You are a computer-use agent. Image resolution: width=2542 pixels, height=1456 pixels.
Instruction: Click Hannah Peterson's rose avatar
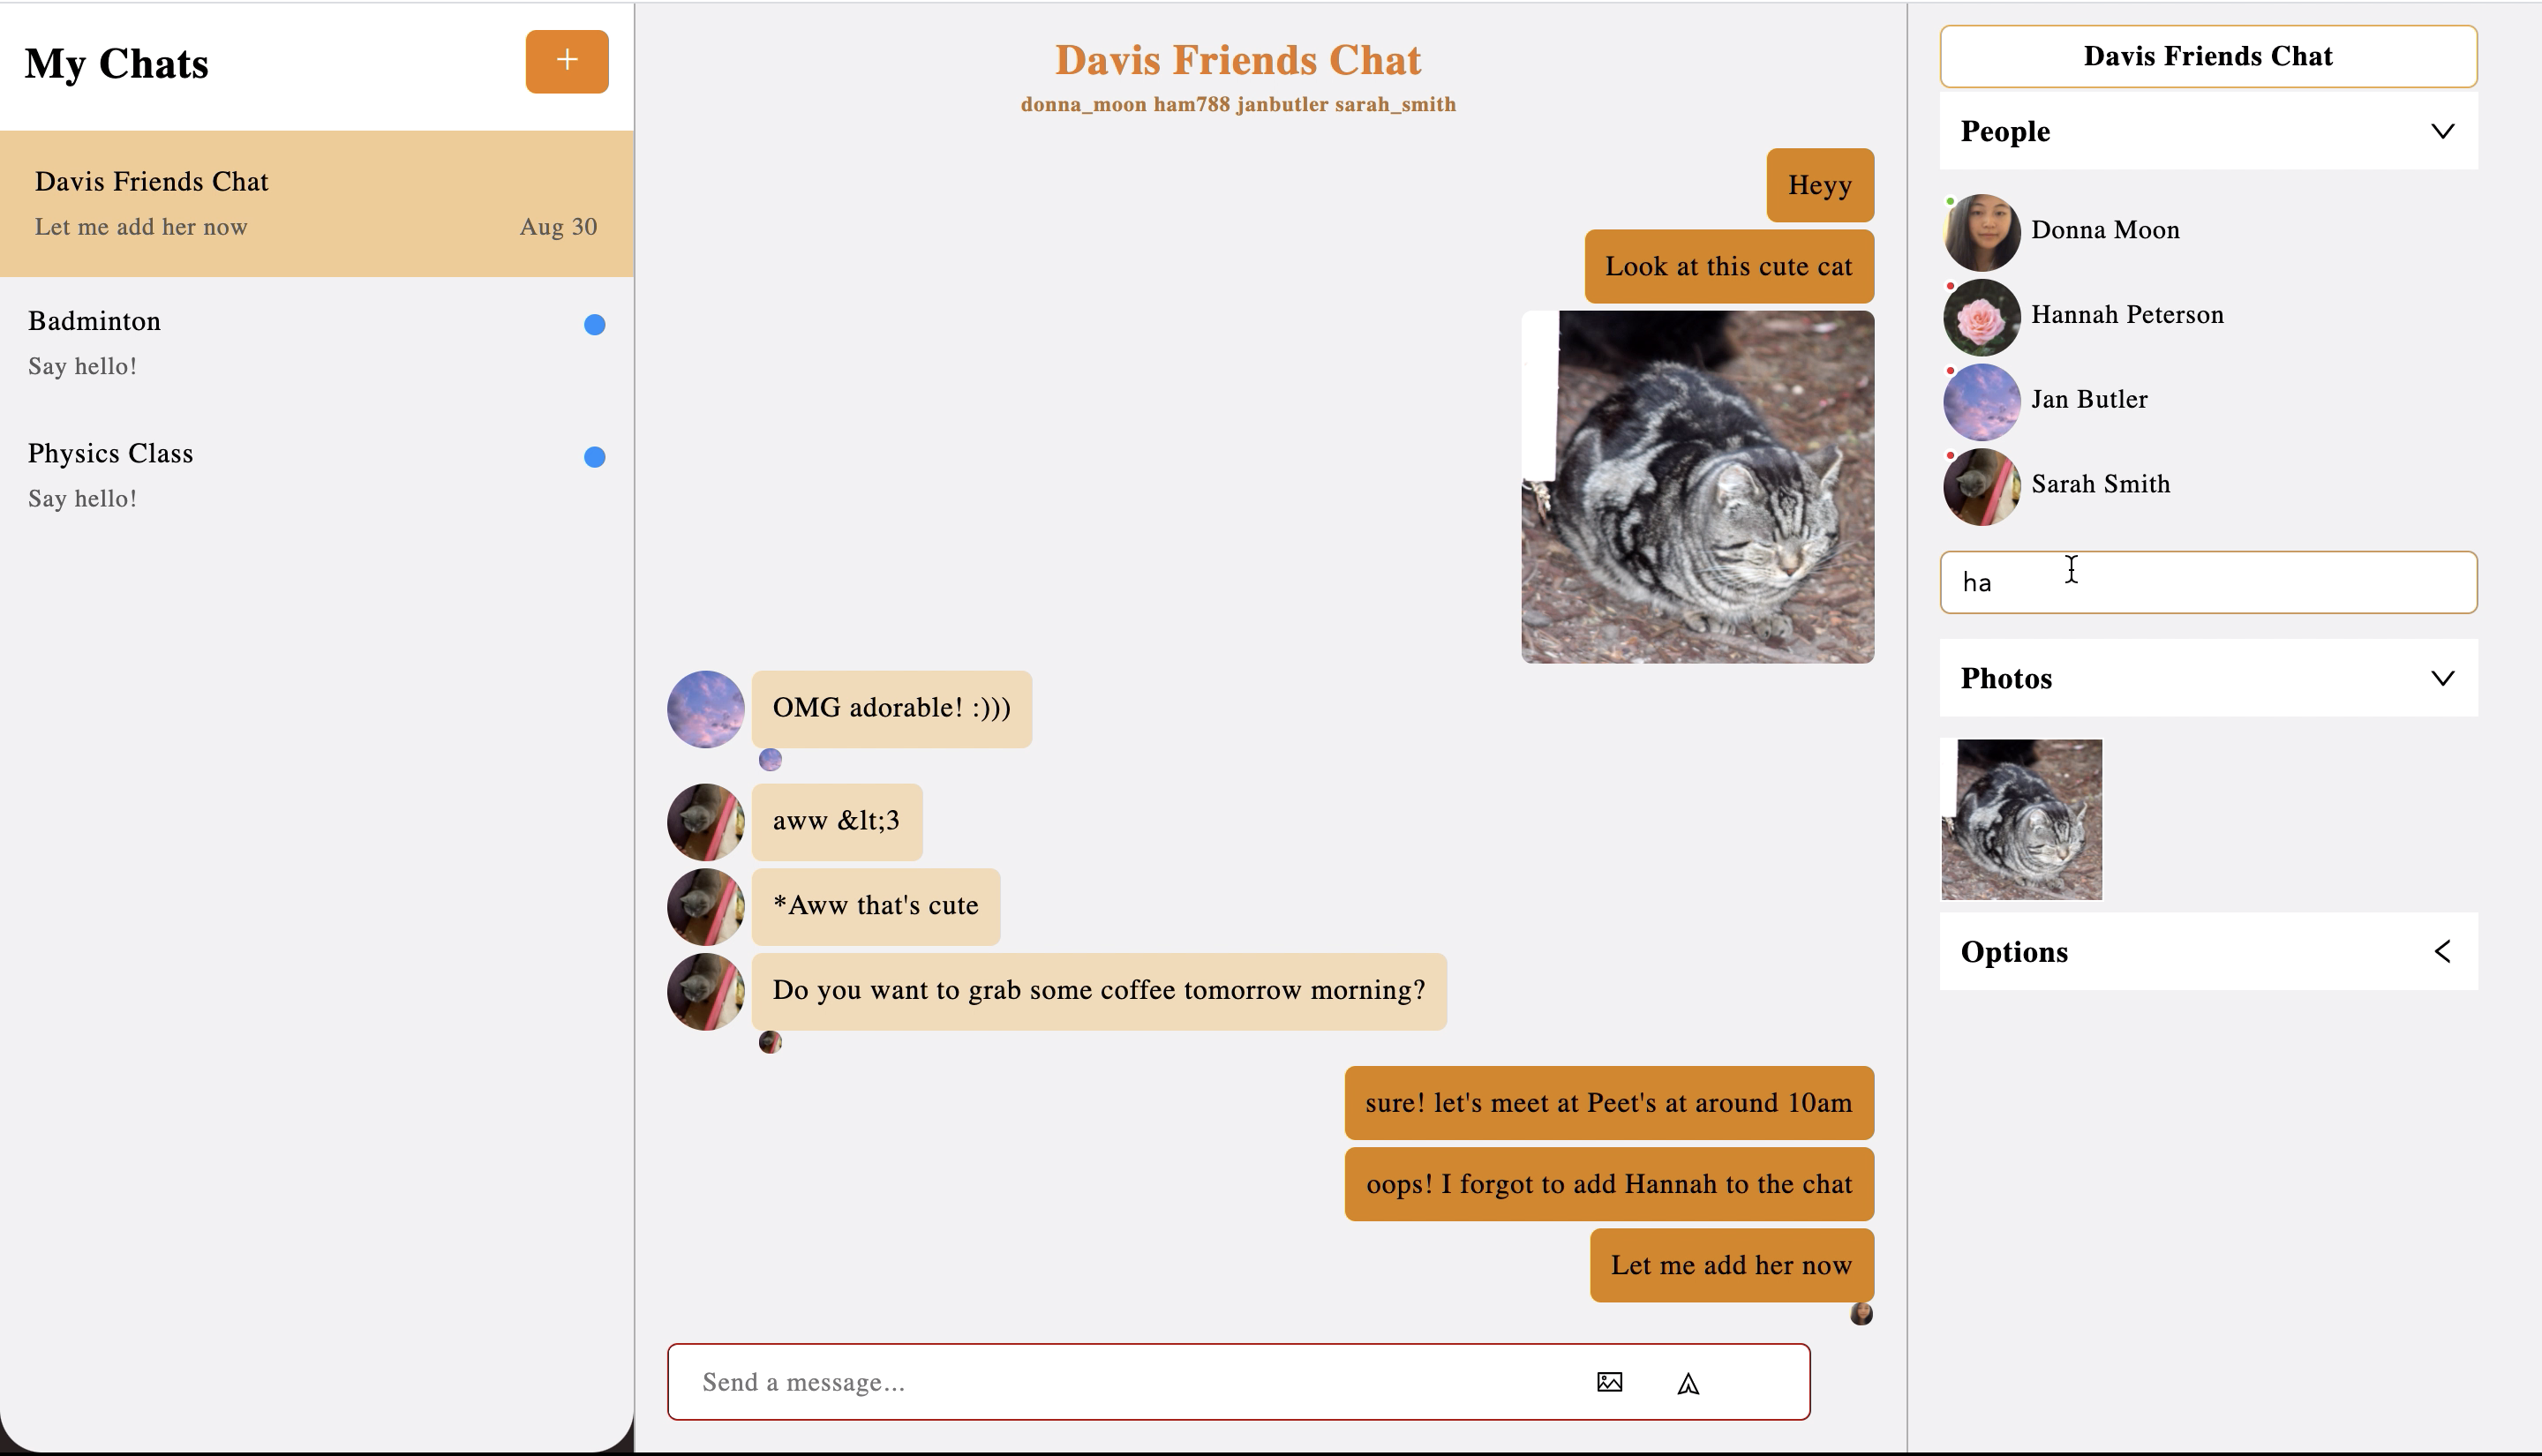1981,315
